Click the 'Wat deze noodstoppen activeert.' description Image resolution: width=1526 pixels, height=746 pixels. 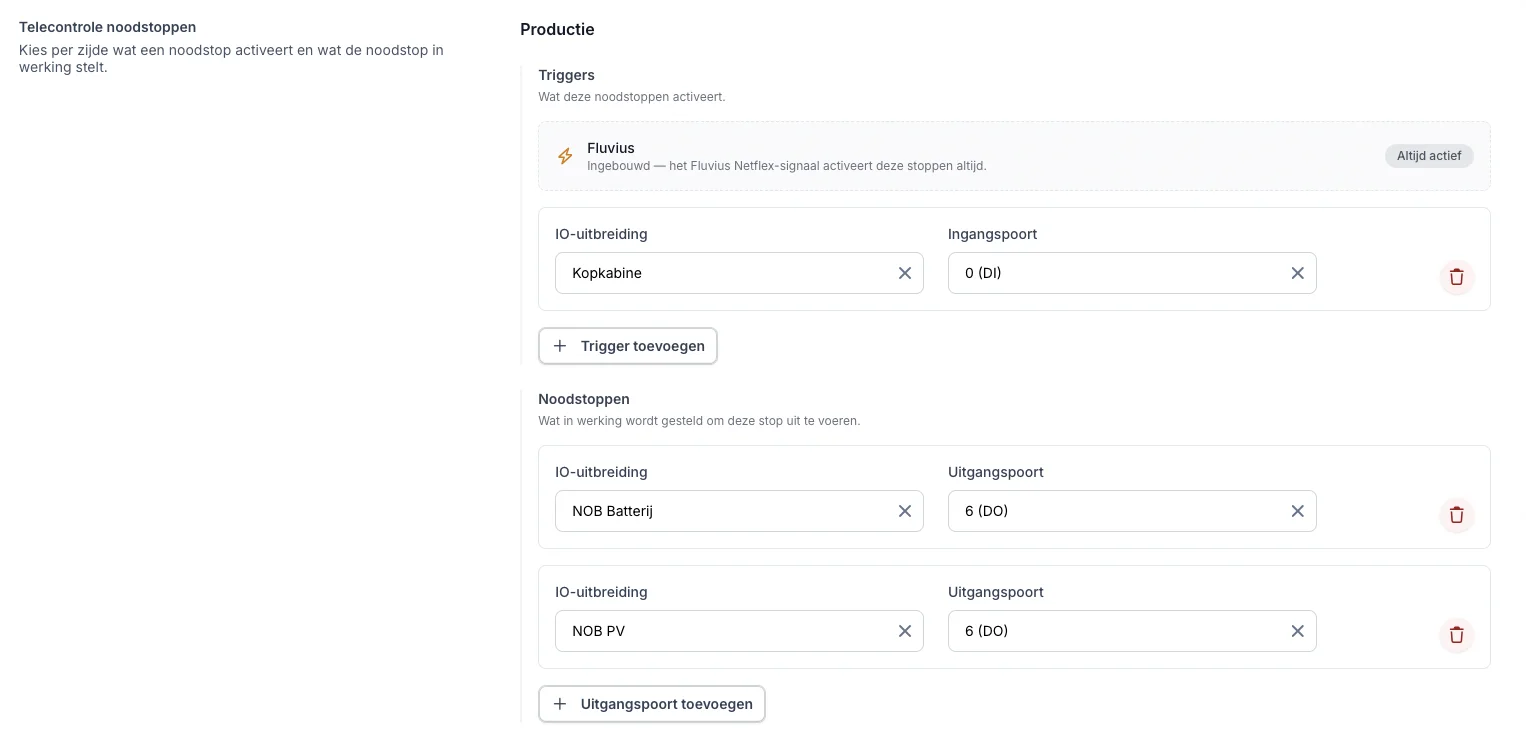(x=632, y=97)
